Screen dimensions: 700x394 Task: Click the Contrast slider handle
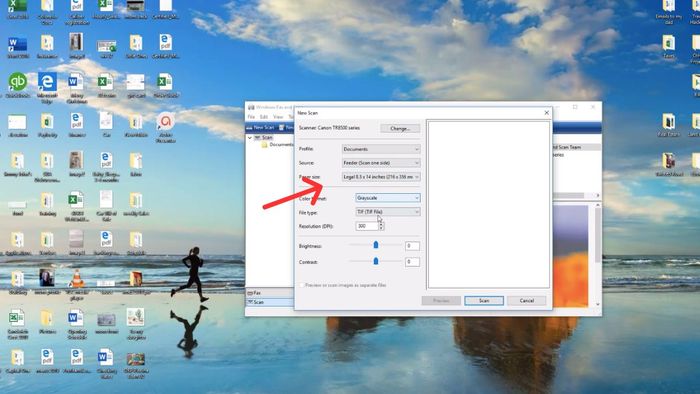tap(376, 261)
